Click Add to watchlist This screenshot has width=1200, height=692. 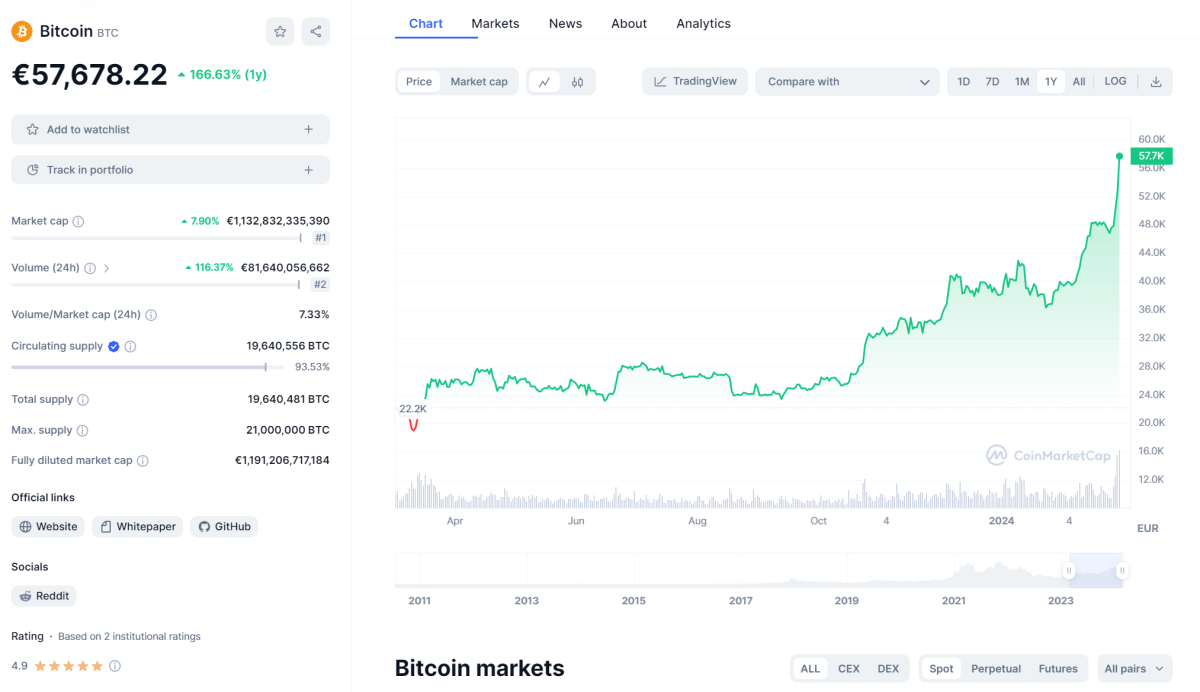(x=170, y=129)
